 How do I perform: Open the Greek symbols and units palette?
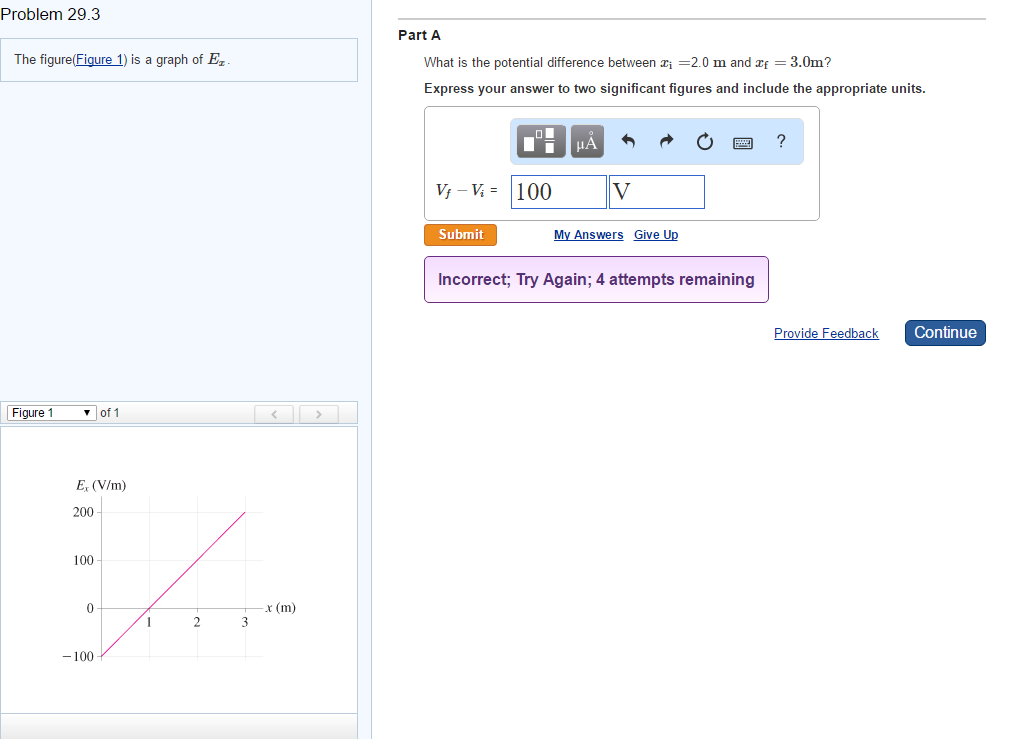587,142
